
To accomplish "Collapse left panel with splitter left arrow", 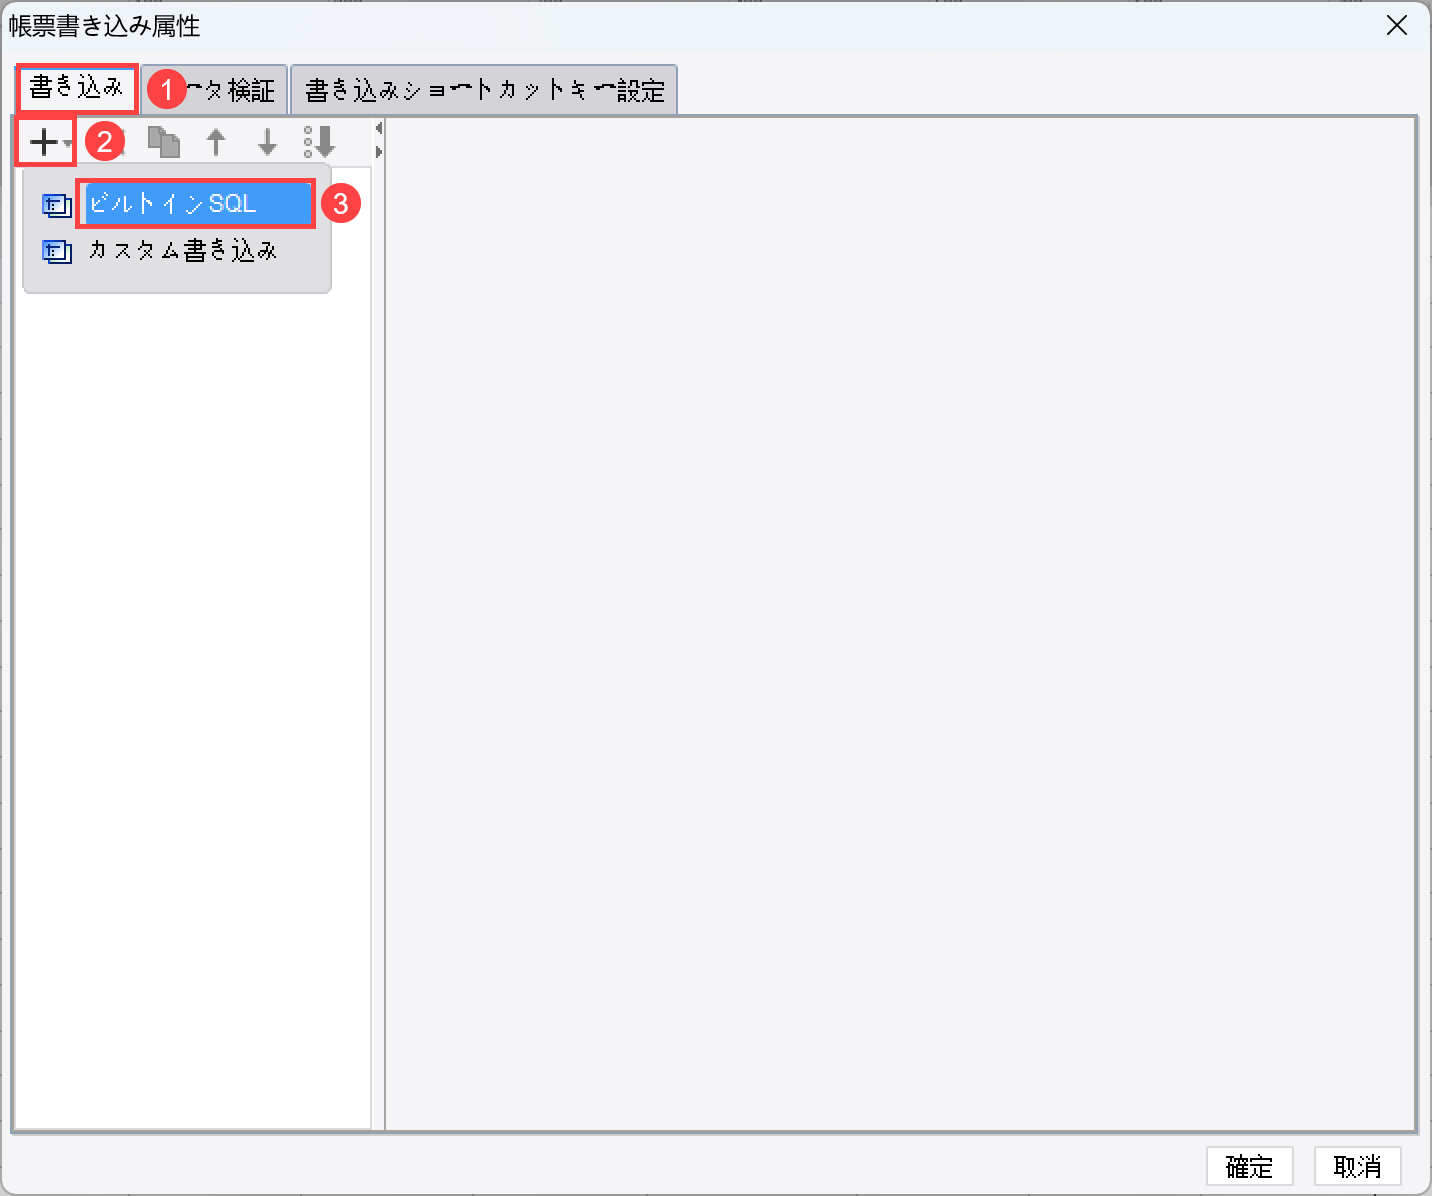I will click(378, 128).
